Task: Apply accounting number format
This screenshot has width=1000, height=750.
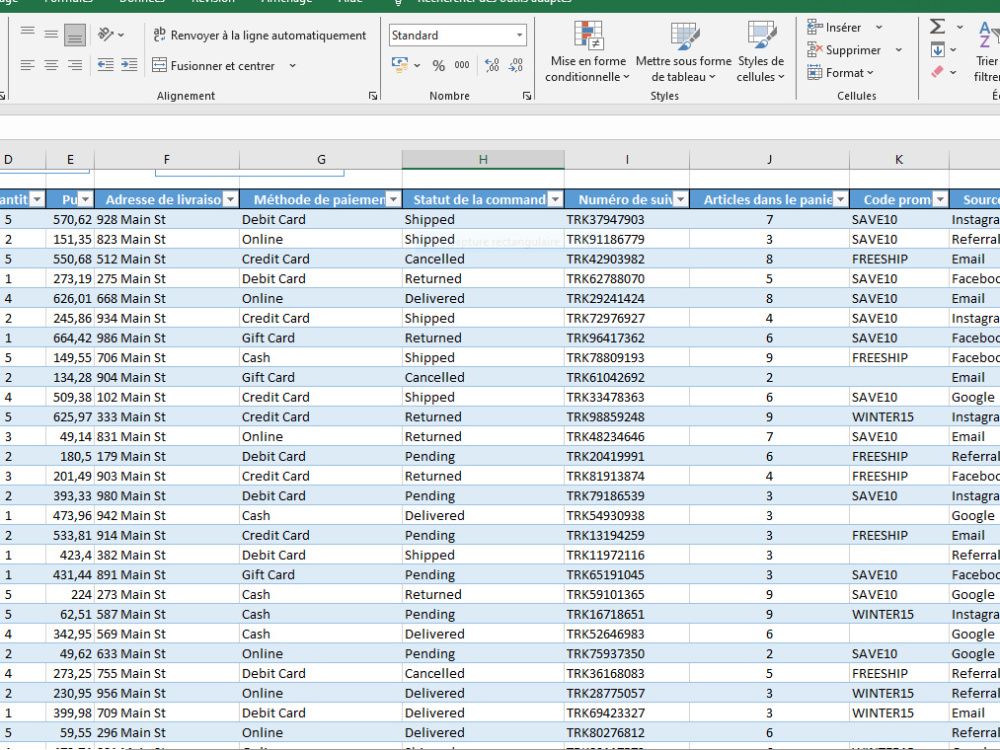Action: click(x=400, y=64)
